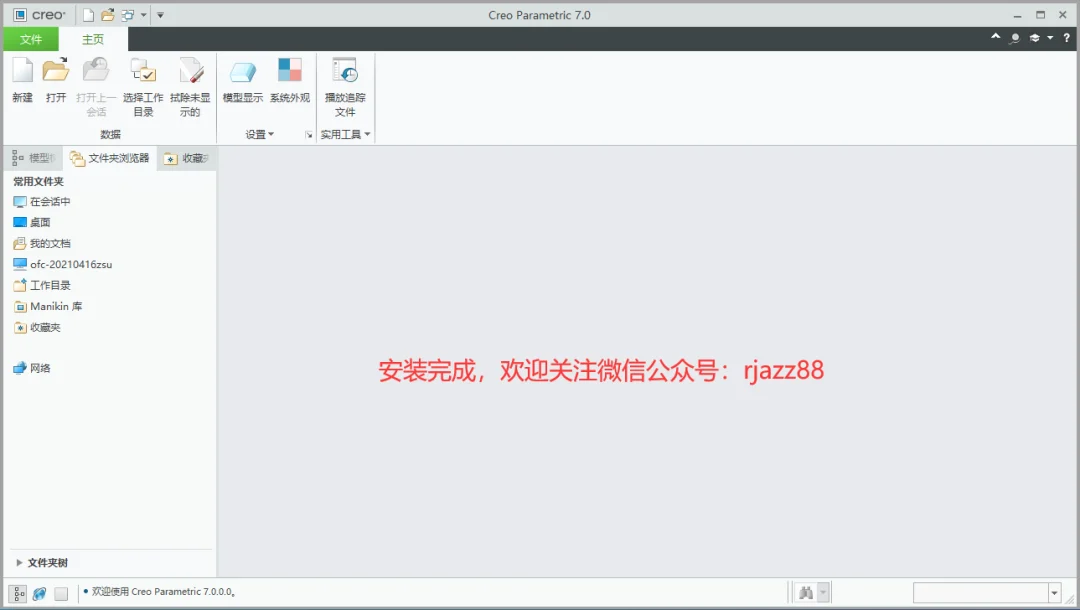This screenshot has width=1080, height=610.
Task: Expand the 实用工具 group dropdown
Action: point(346,134)
